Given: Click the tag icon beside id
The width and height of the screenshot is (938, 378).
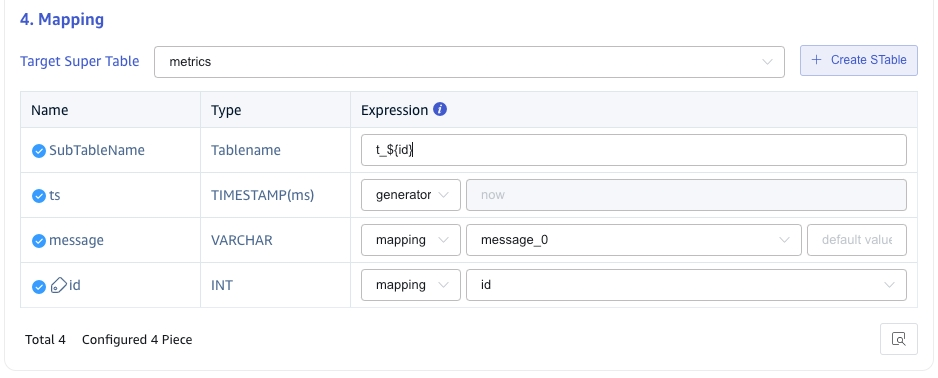Looking at the screenshot, I should 59,285.
